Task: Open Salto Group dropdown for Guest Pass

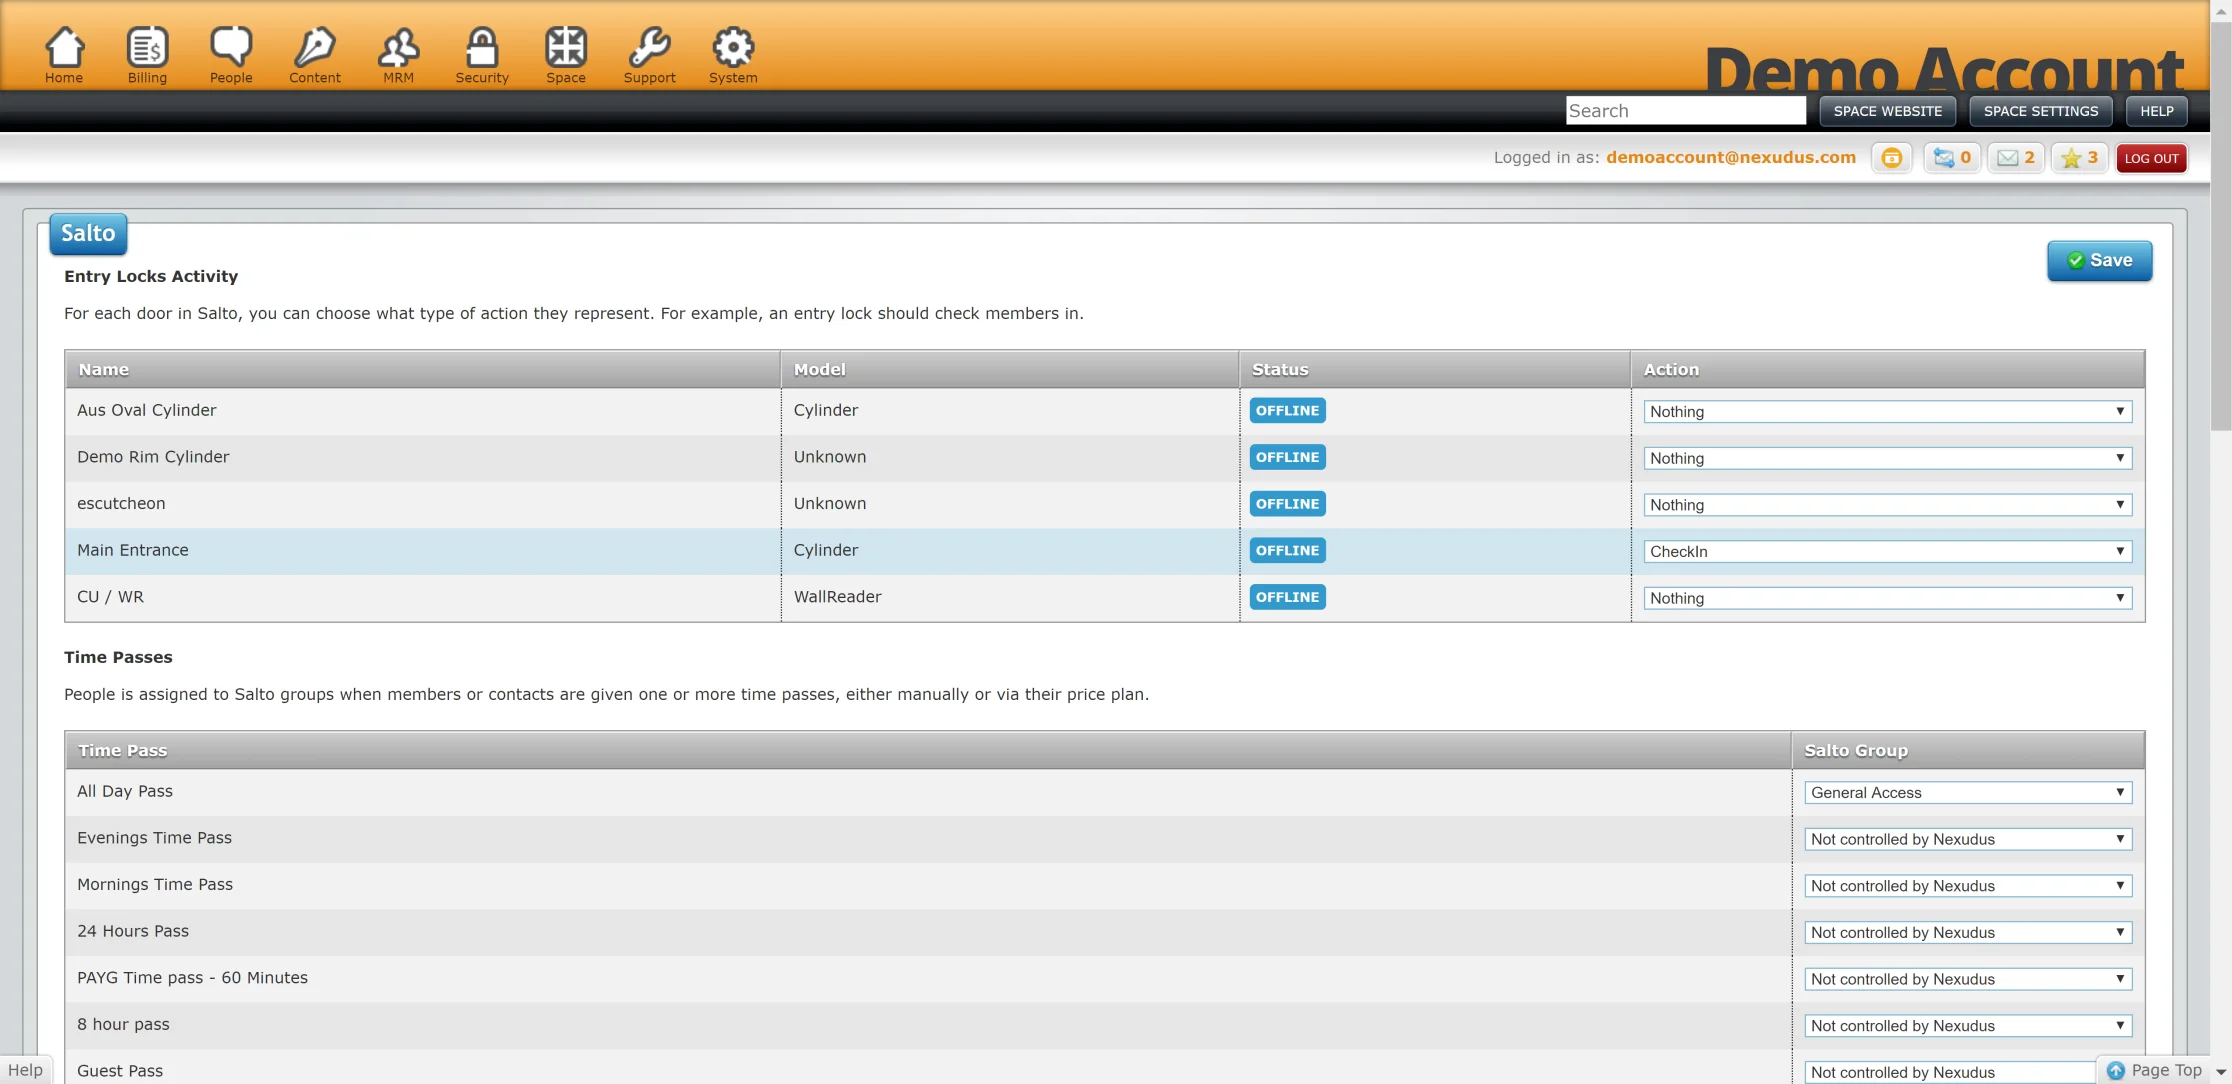Action: pyautogui.click(x=1950, y=1072)
